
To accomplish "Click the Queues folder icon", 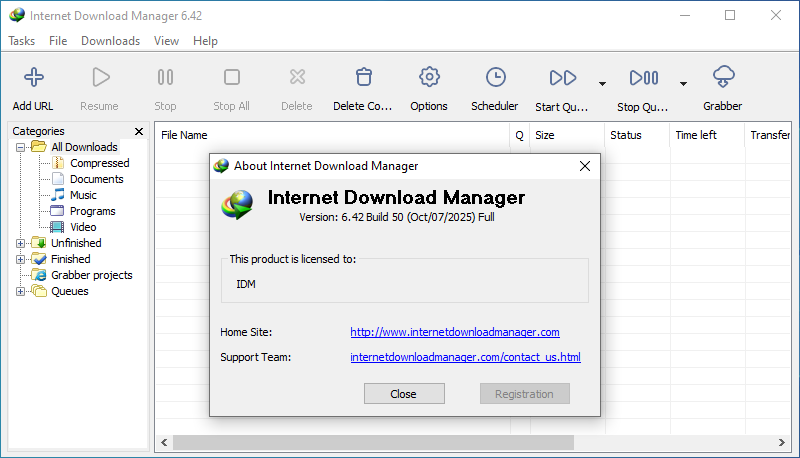I will pyautogui.click(x=39, y=291).
